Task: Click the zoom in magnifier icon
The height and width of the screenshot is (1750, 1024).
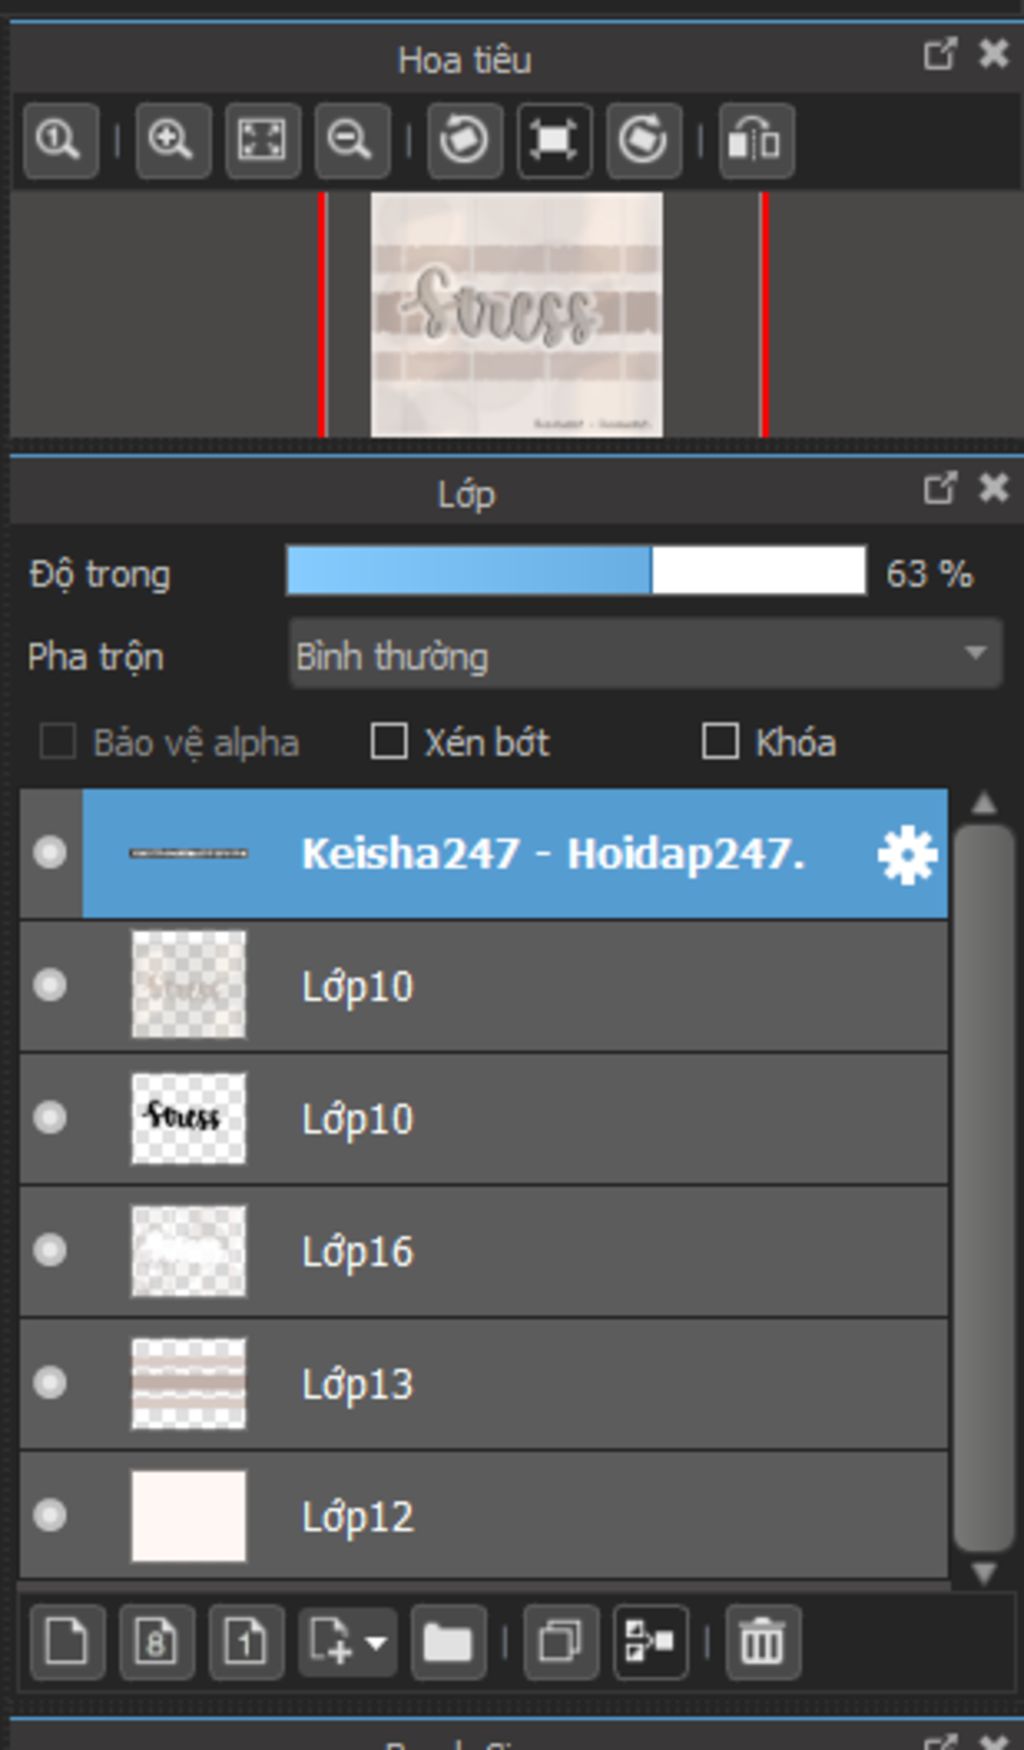Action: pyautogui.click(x=173, y=141)
